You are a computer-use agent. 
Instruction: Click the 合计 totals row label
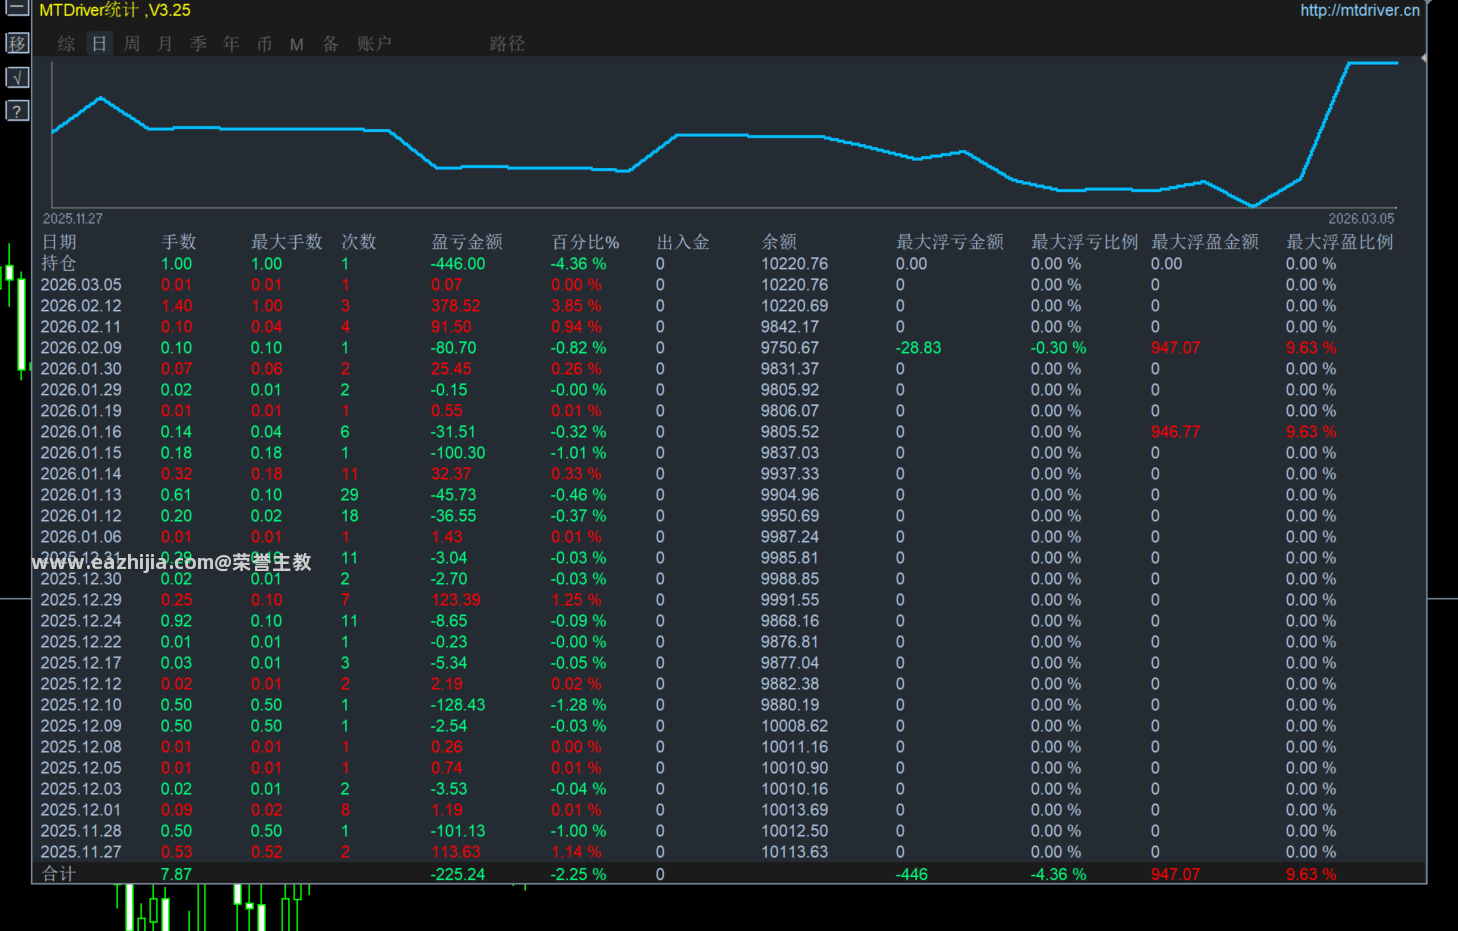click(59, 874)
